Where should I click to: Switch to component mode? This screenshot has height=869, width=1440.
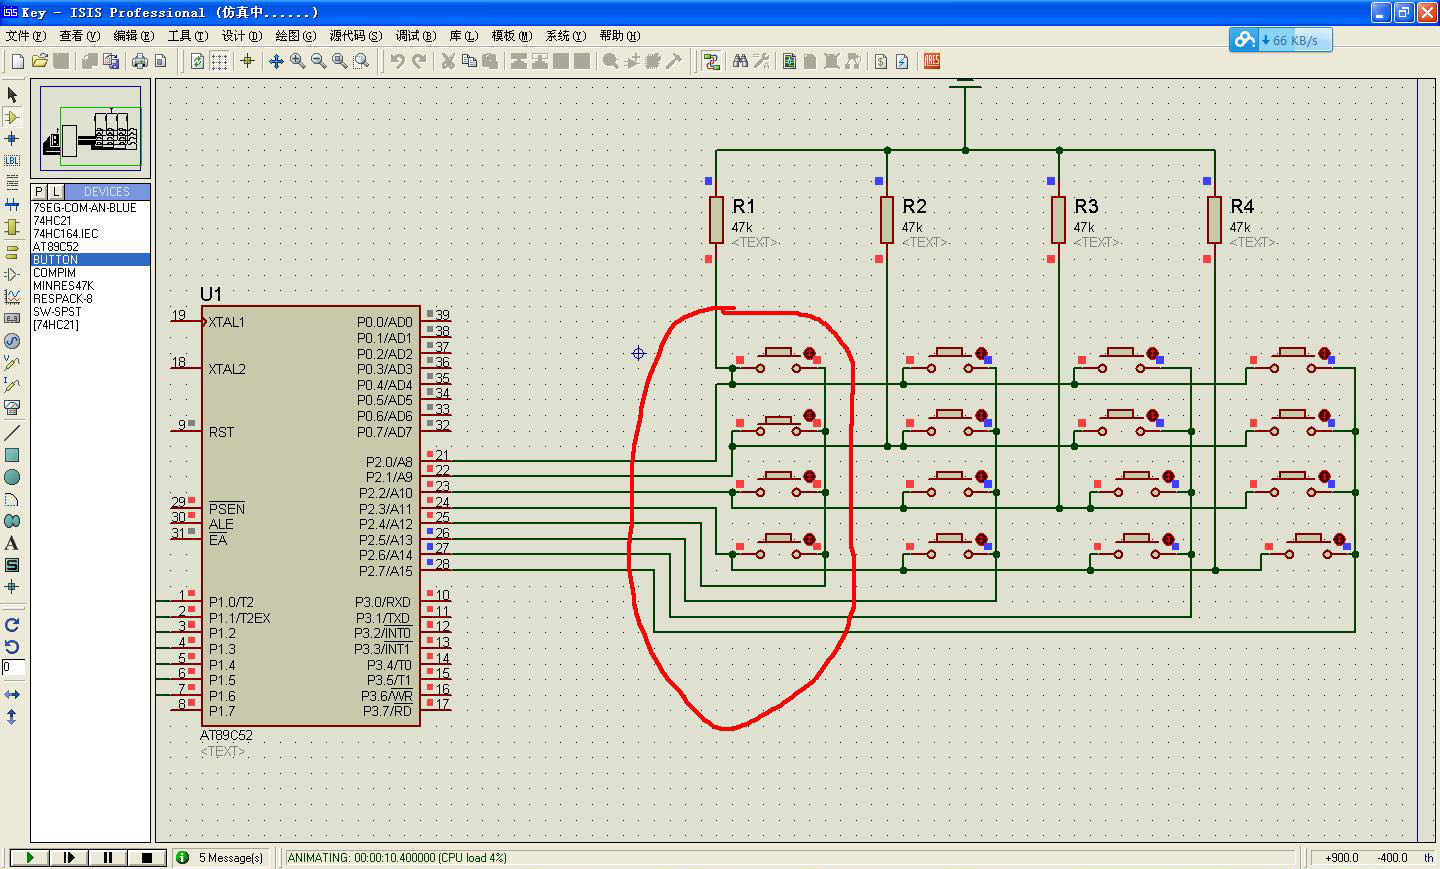pos(12,117)
